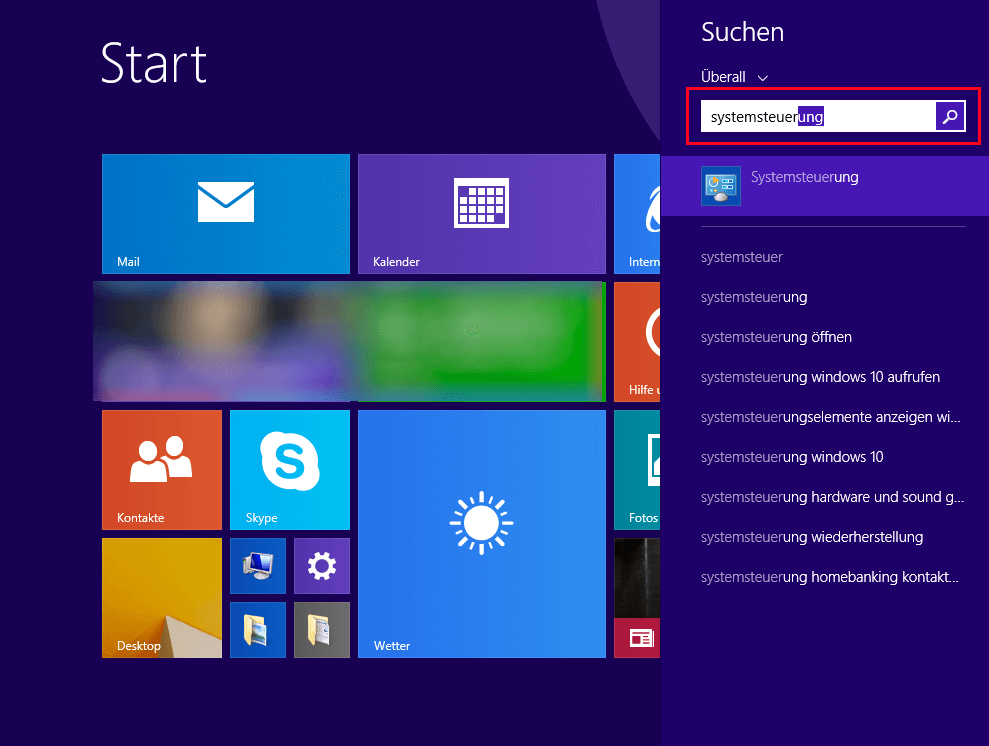Choose suggestion "systemsteuerung windows 10"
989x746 pixels.
pos(792,457)
